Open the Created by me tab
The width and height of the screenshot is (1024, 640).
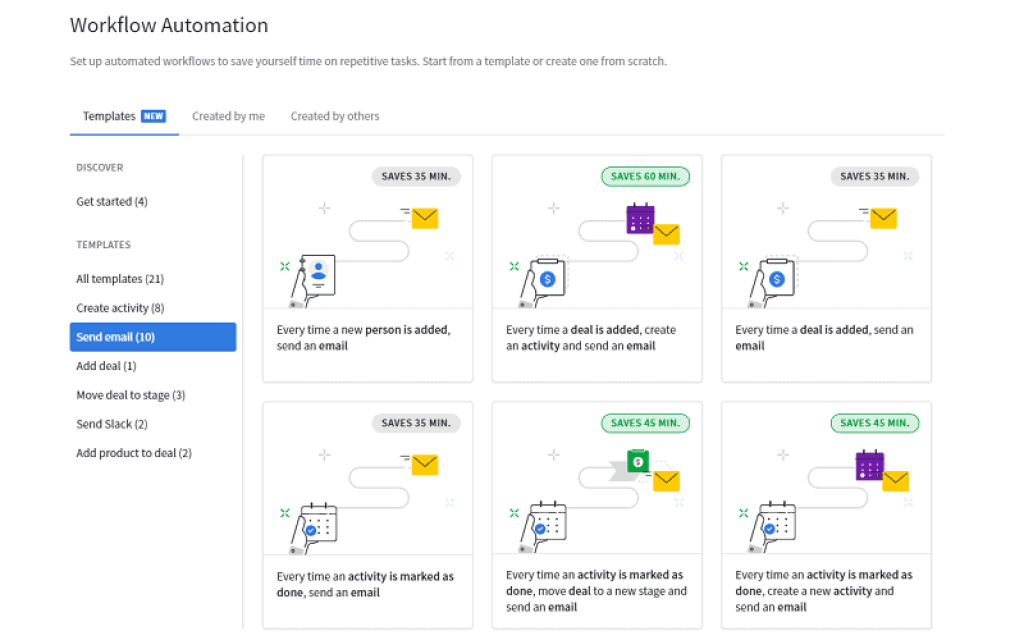[x=228, y=116]
